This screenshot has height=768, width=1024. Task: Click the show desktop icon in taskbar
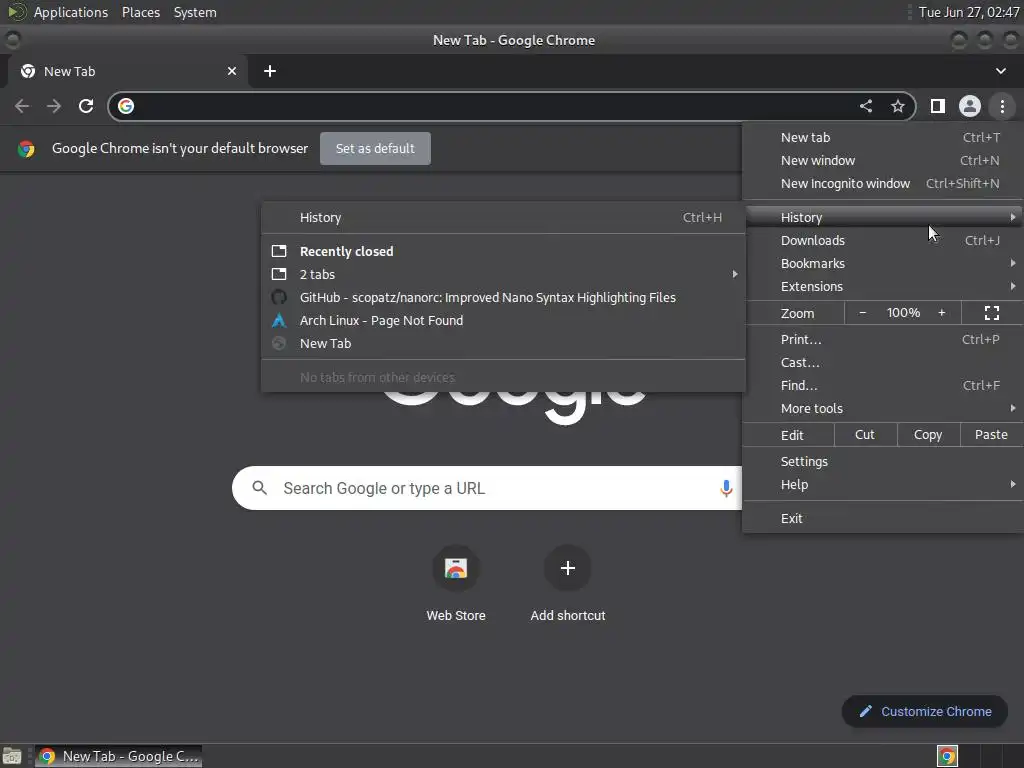click(x=12, y=756)
